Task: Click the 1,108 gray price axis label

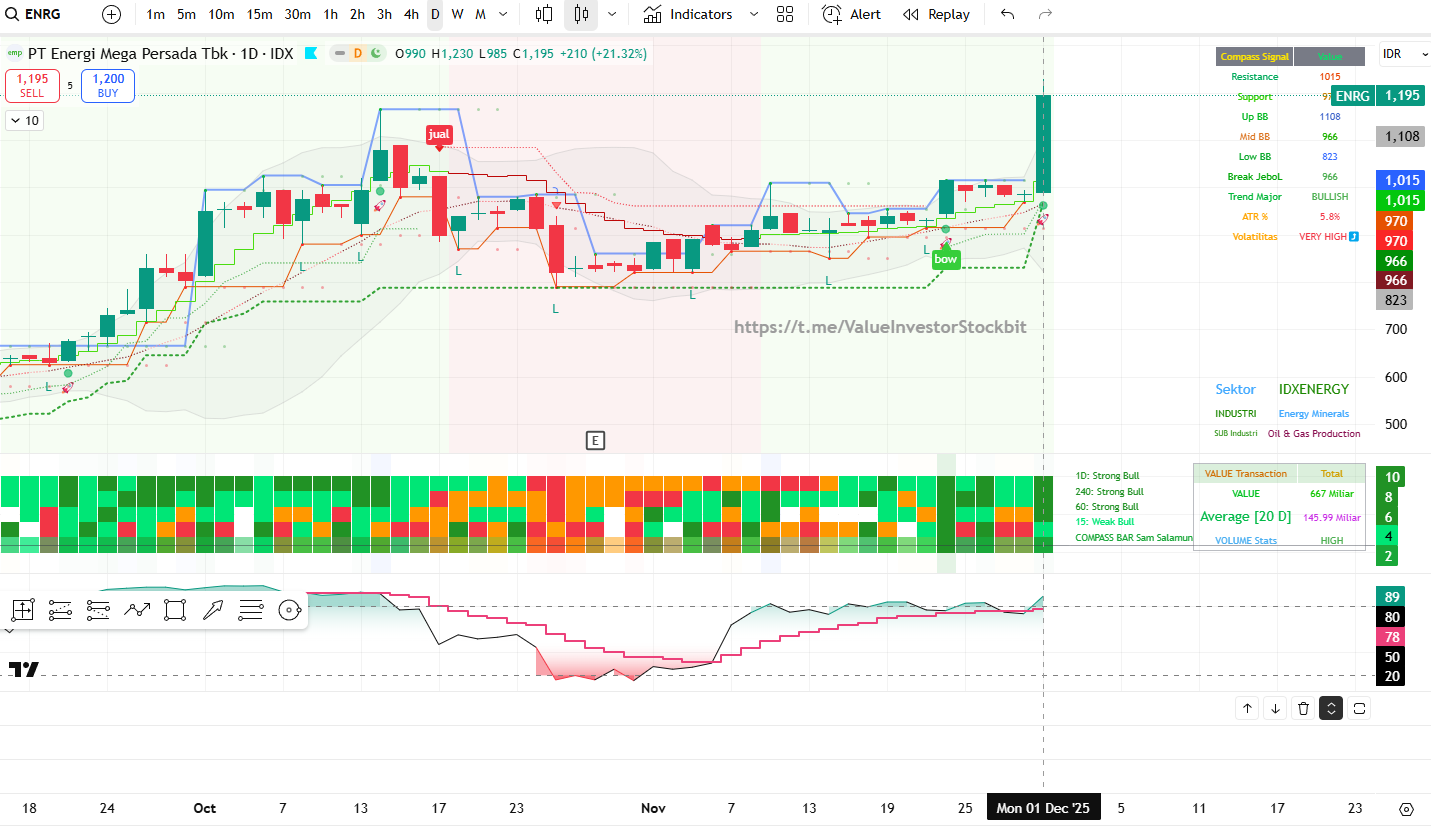Action: 1401,136
